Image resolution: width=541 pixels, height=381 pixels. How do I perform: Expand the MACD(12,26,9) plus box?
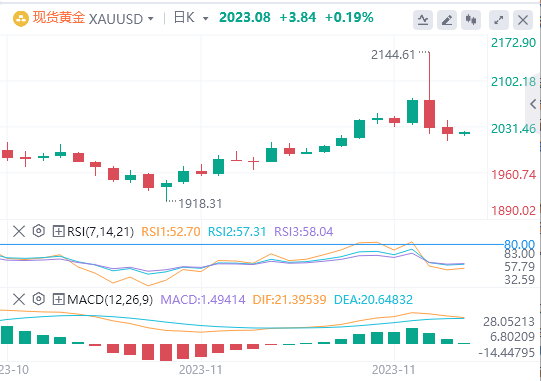[x=59, y=299]
